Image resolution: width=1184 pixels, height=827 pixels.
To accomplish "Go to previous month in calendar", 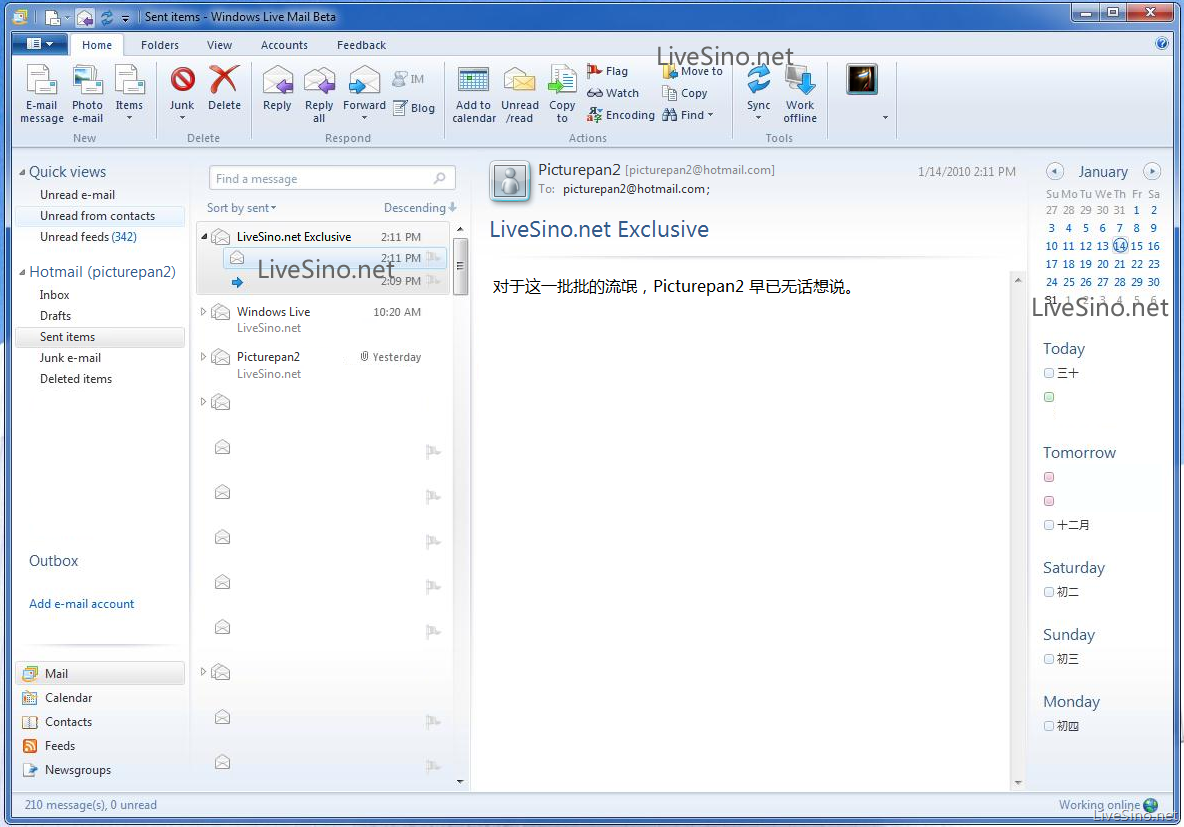I will point(1055,171).
